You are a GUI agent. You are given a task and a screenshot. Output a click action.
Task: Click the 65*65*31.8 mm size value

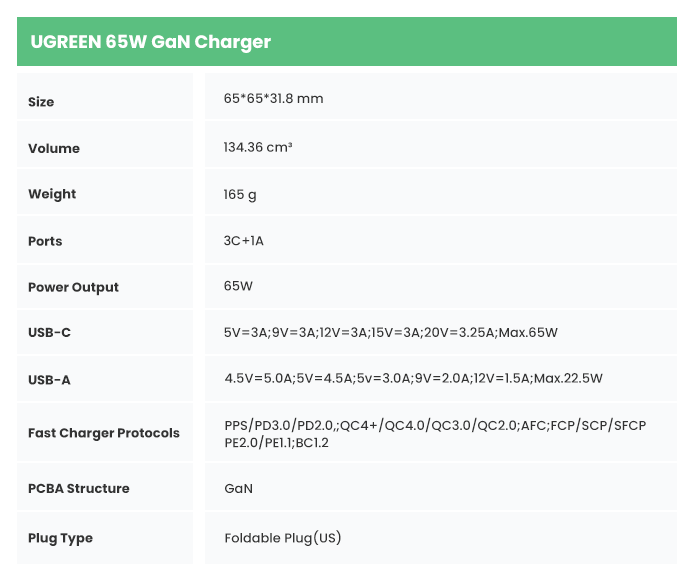[273, 99]
